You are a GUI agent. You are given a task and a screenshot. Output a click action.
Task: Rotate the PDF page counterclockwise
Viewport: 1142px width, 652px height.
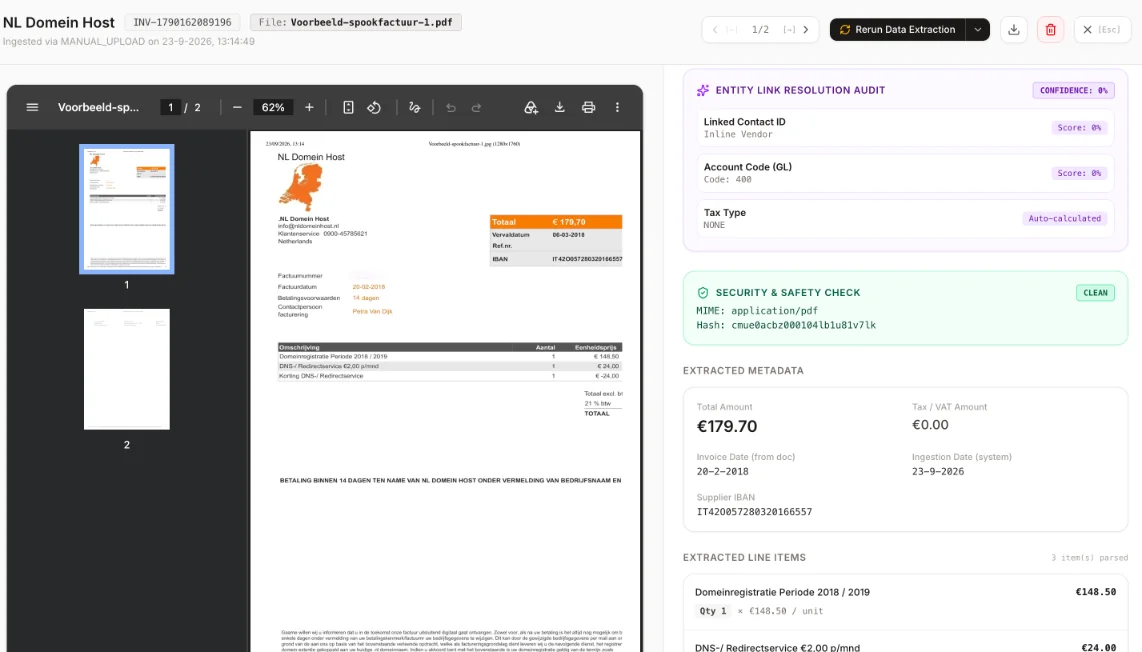pos(374,107)
